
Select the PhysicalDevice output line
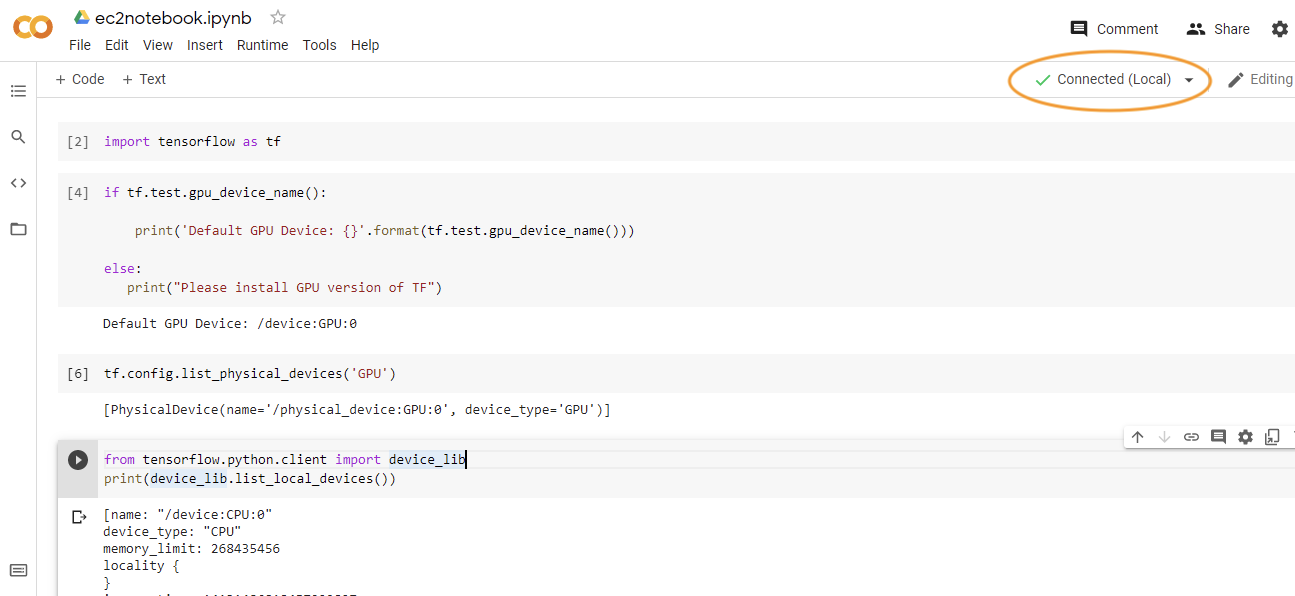point(357,410)
